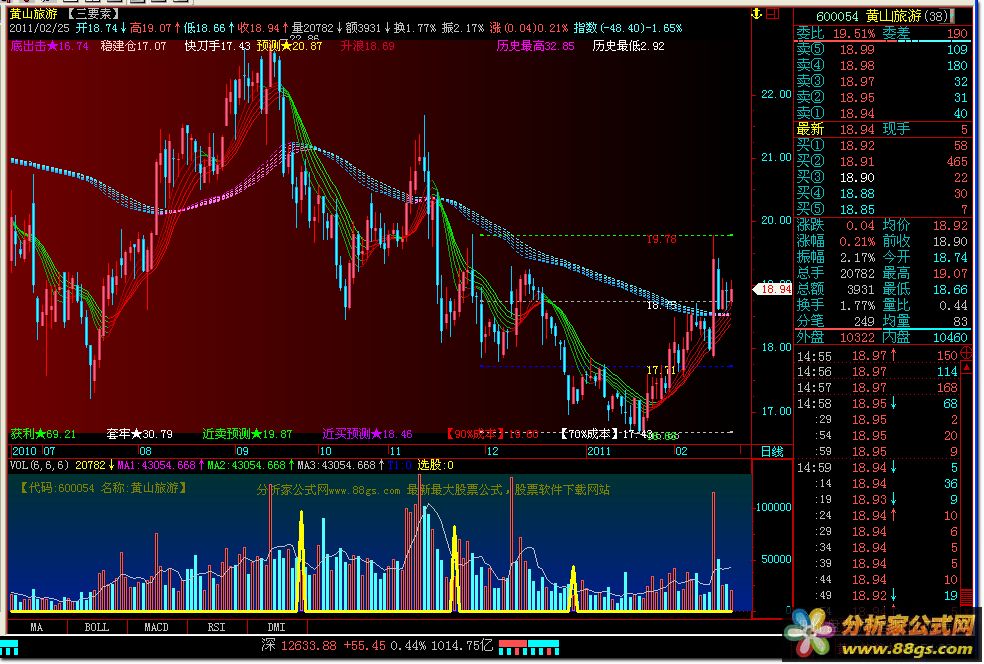984x664 pixels.
Task: Click the 历史最高32.85 label
Action: [535, 46]
